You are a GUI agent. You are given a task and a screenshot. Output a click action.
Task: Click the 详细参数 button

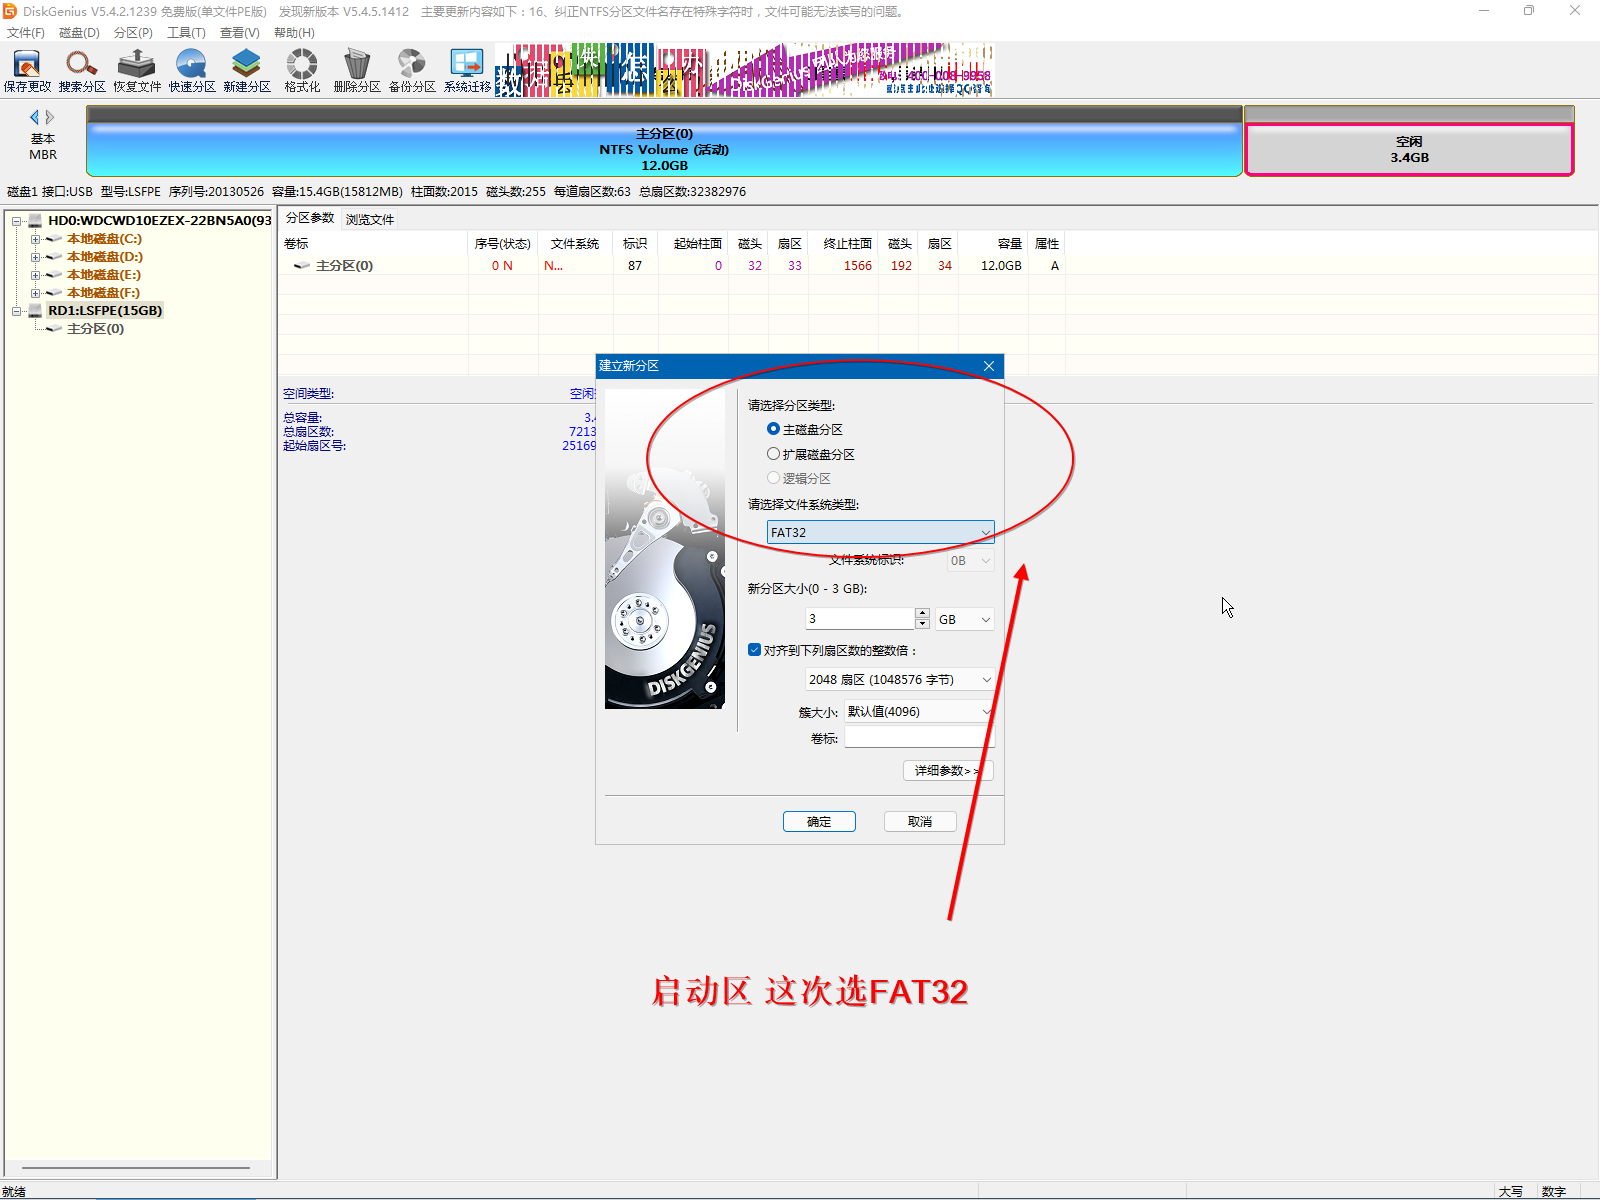948,771
